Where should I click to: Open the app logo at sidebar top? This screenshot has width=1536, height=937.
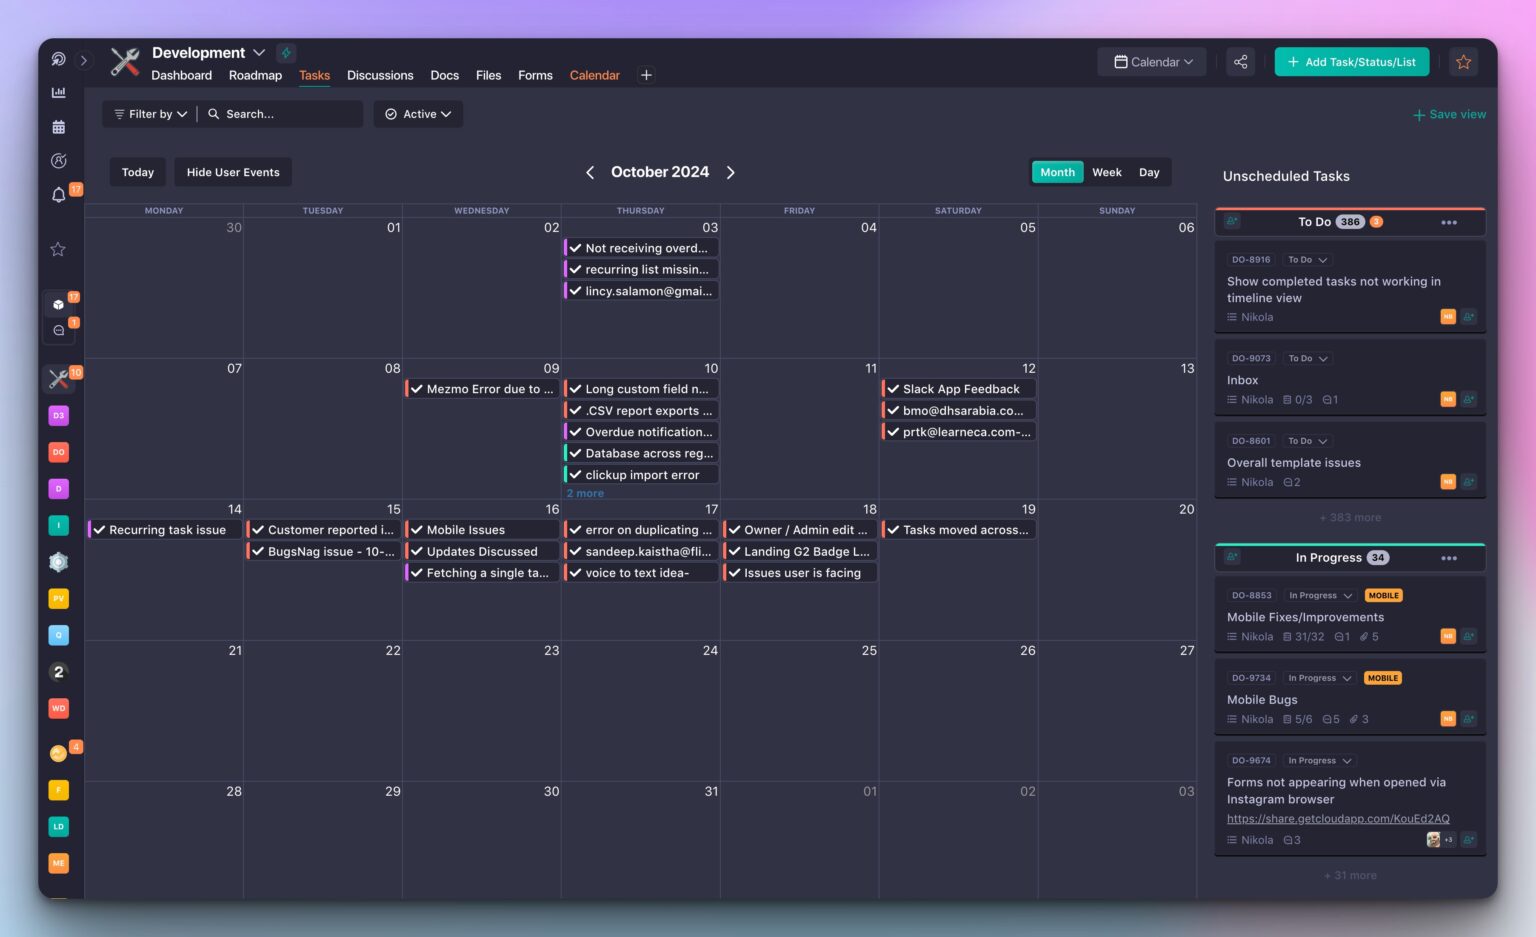58,59
